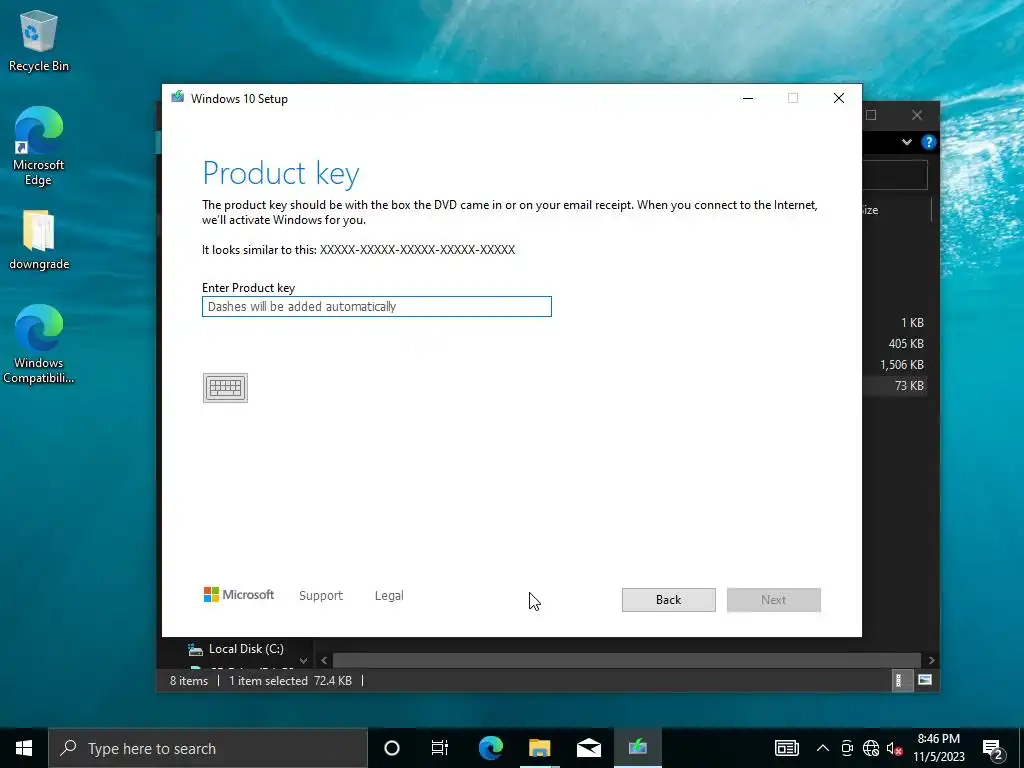The height and width of the screenshot is (768, 1024).
Task: Open the Windows Start menu
Action: coord(24,748)
